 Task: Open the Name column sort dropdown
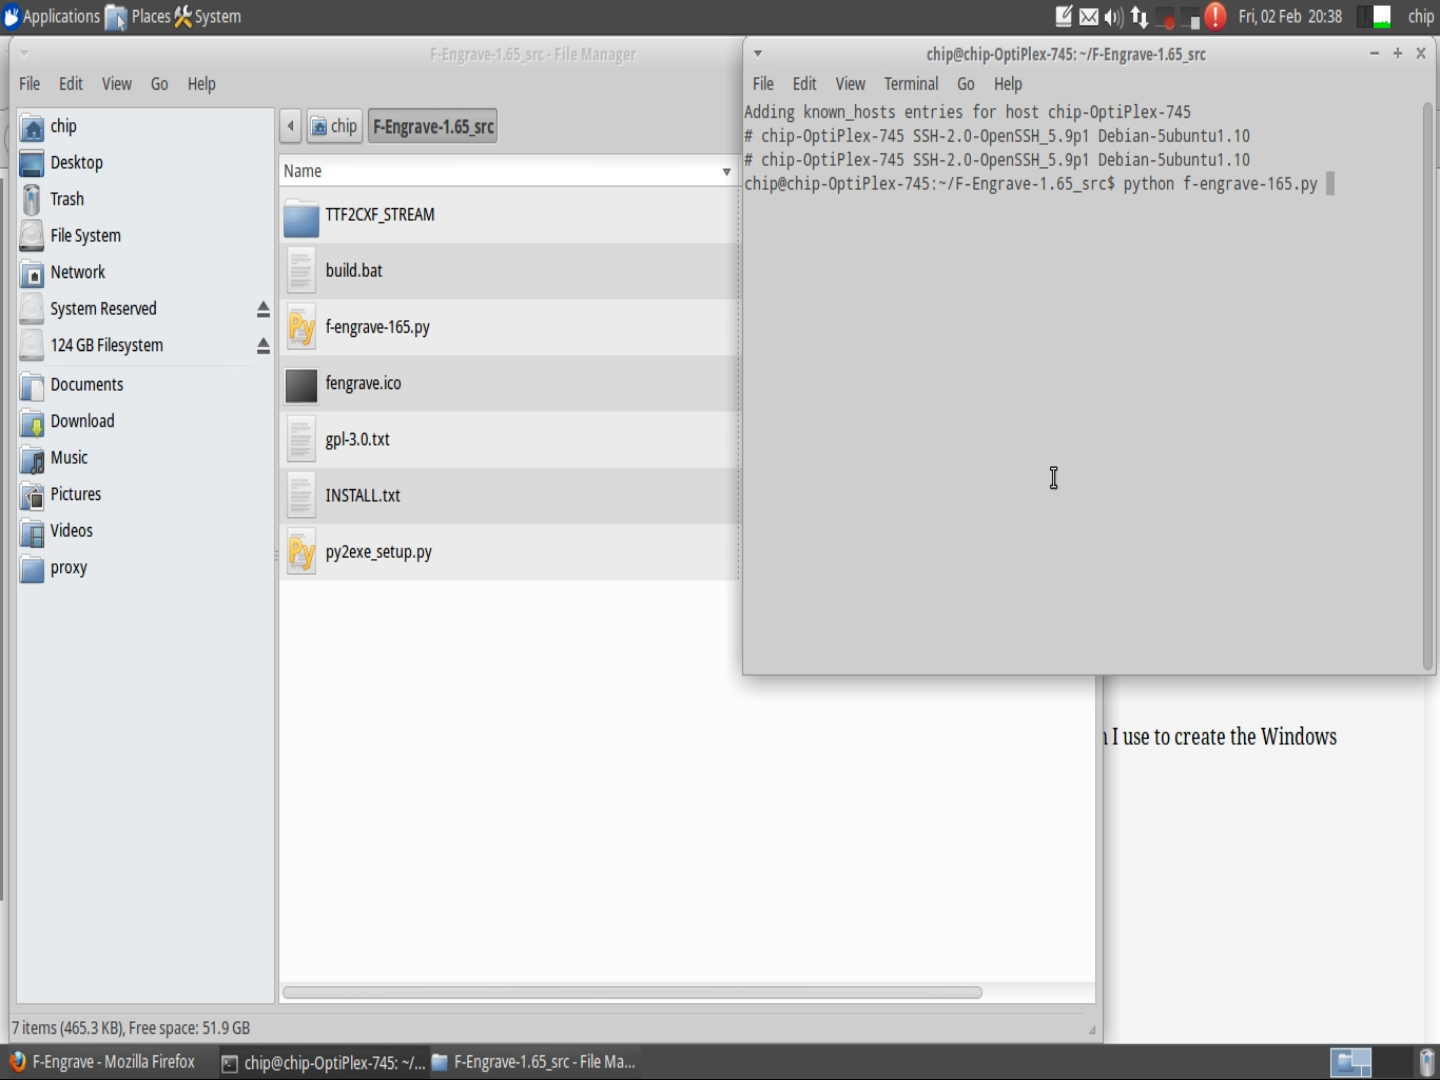(x=726, y=171)
